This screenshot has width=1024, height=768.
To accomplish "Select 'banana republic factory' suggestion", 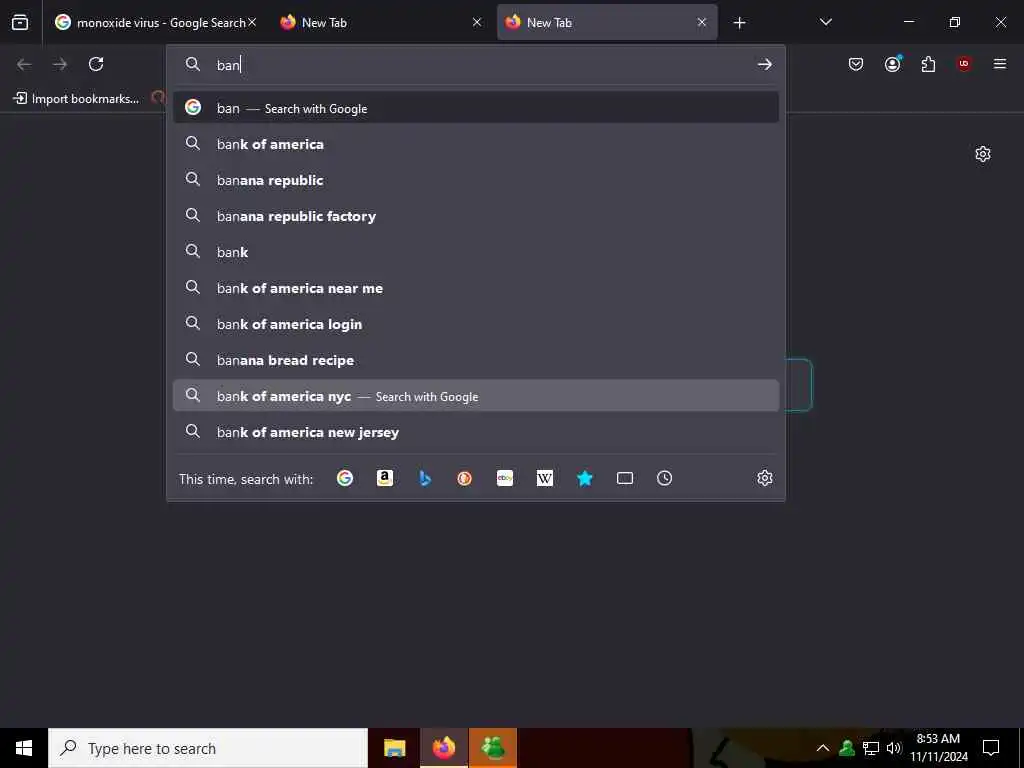I will pos(475,216).
